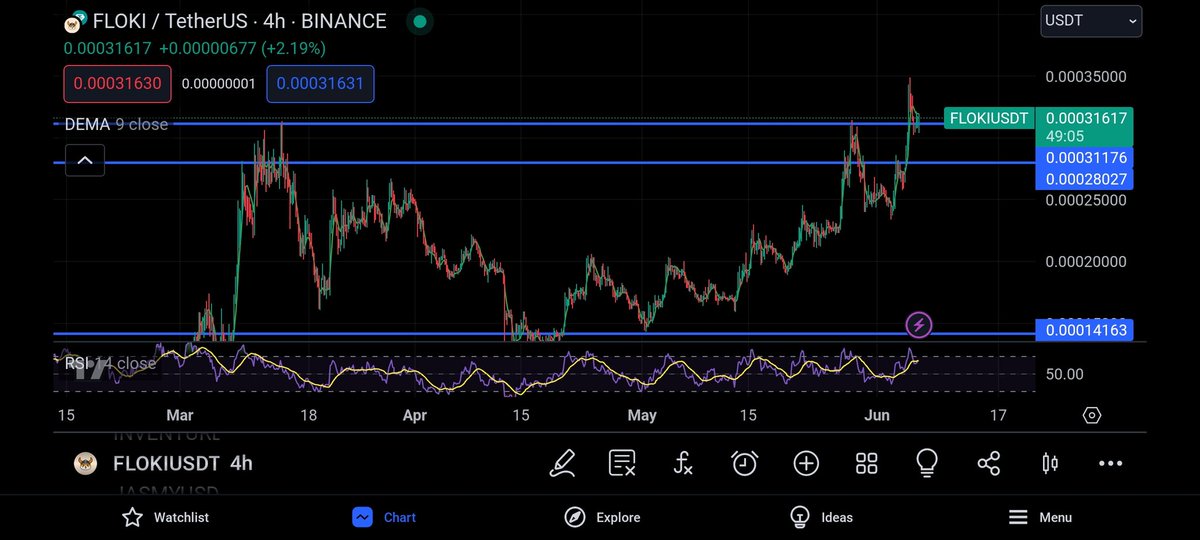Select the 0.00031176 horizontal line price label

[x=1085, y=158]
